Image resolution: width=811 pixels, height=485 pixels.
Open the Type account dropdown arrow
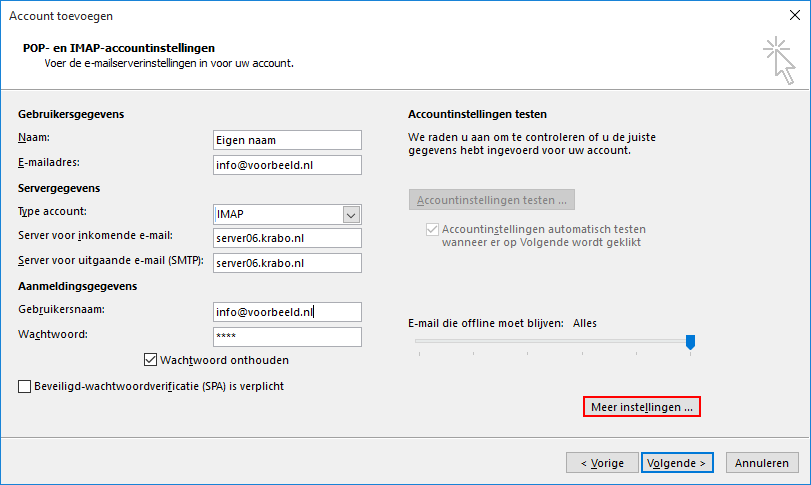click(351, 214)
